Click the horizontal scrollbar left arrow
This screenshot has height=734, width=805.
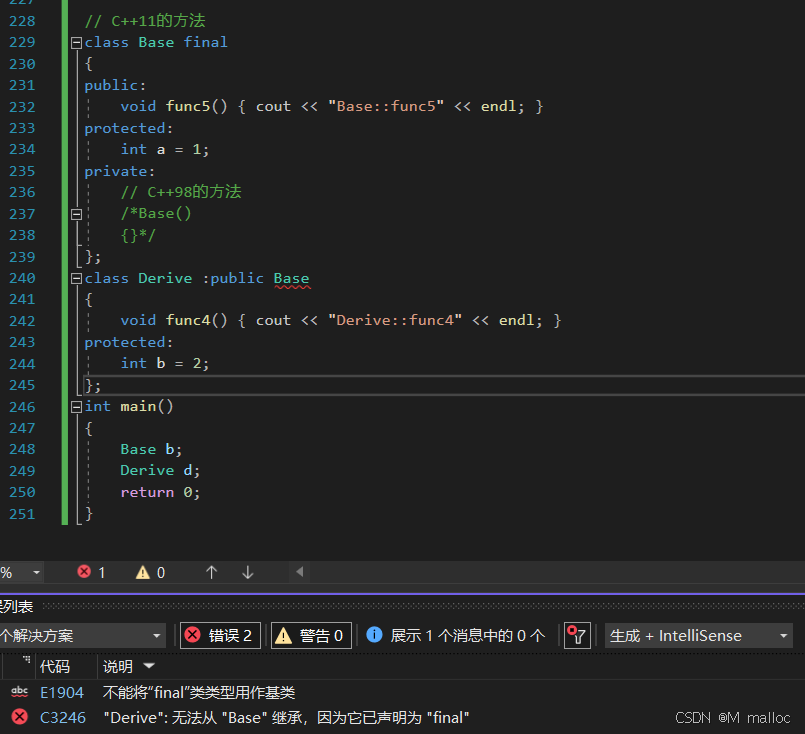[300, 572]
